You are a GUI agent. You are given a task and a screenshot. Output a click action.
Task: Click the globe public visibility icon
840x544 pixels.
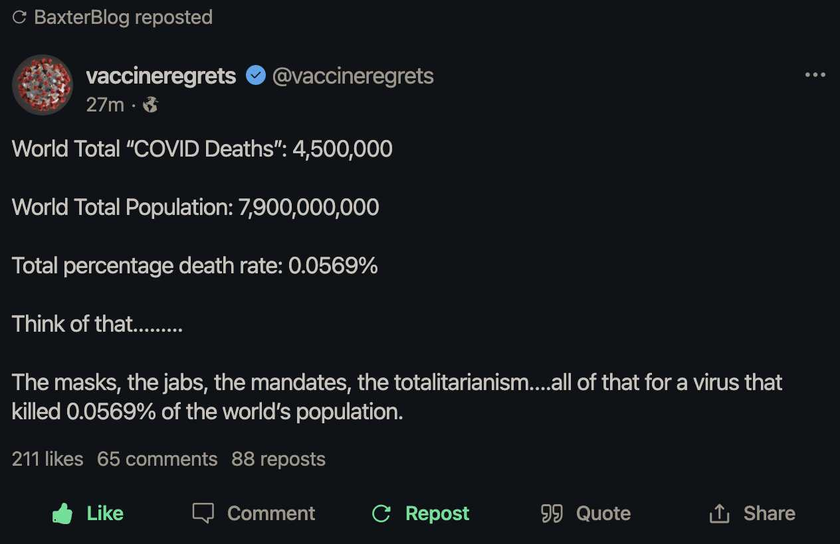coord(151,105)
